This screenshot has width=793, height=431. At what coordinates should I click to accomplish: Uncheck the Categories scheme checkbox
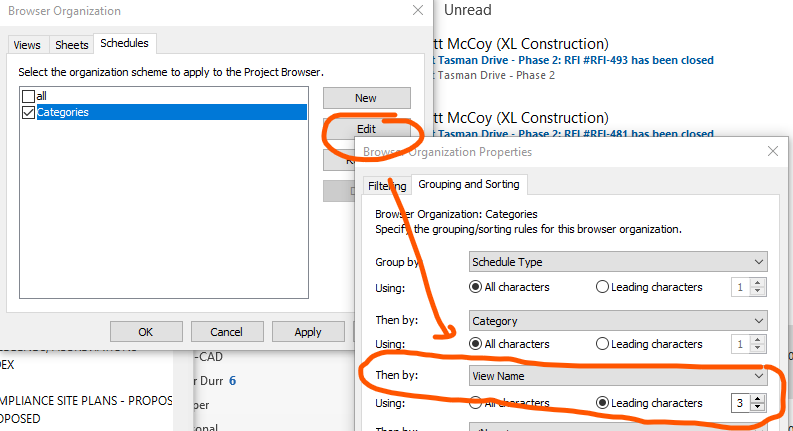click(x=29, y=112)
